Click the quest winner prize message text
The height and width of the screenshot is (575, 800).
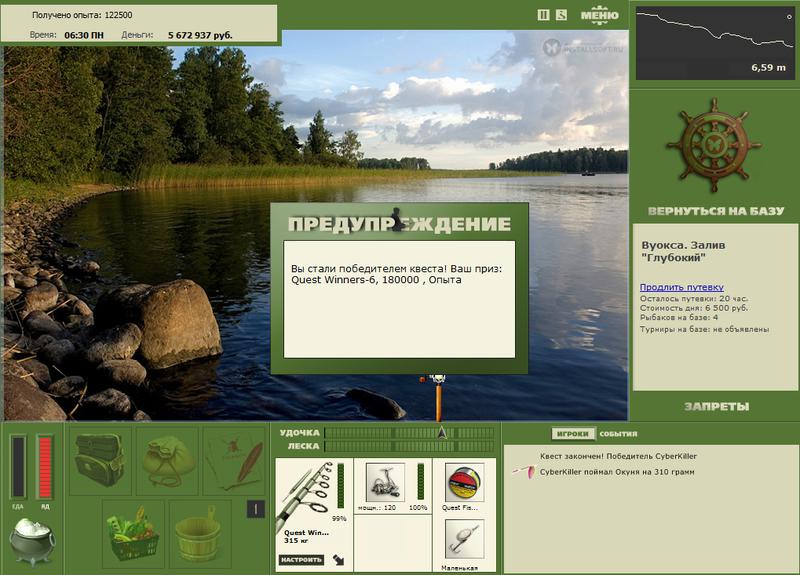click(x=396, y=274)
